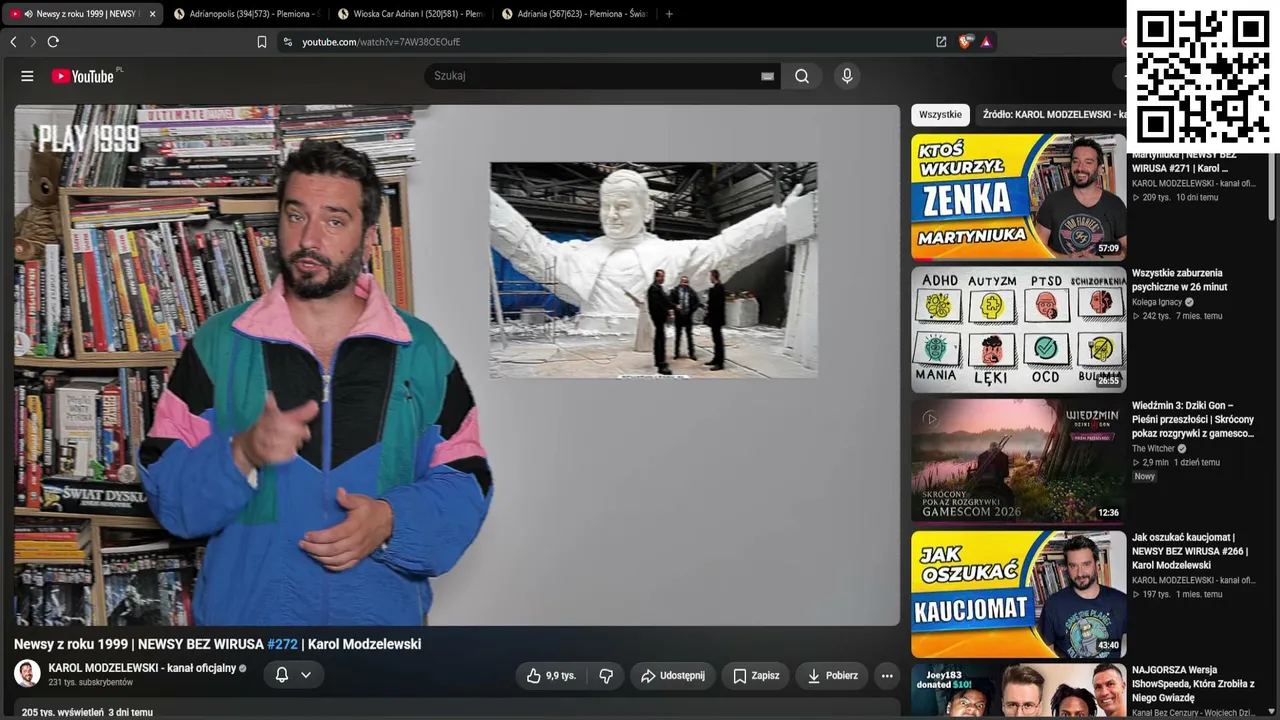Open the Brave Rewards triangle icon
Image resolution: width=1280 pixels, height=720 pixels.
[x=986, y=42]
